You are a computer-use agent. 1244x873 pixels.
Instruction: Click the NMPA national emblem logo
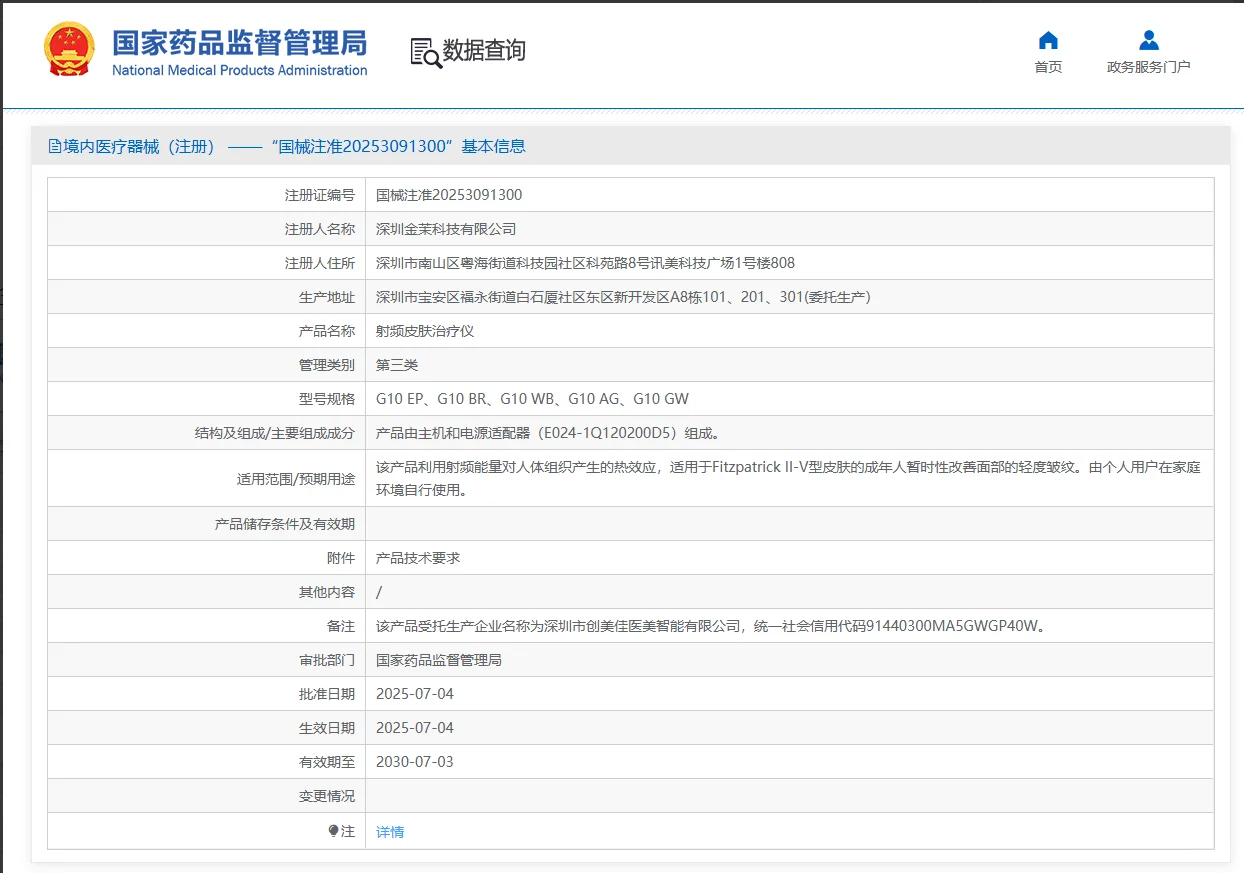[68, 48]
